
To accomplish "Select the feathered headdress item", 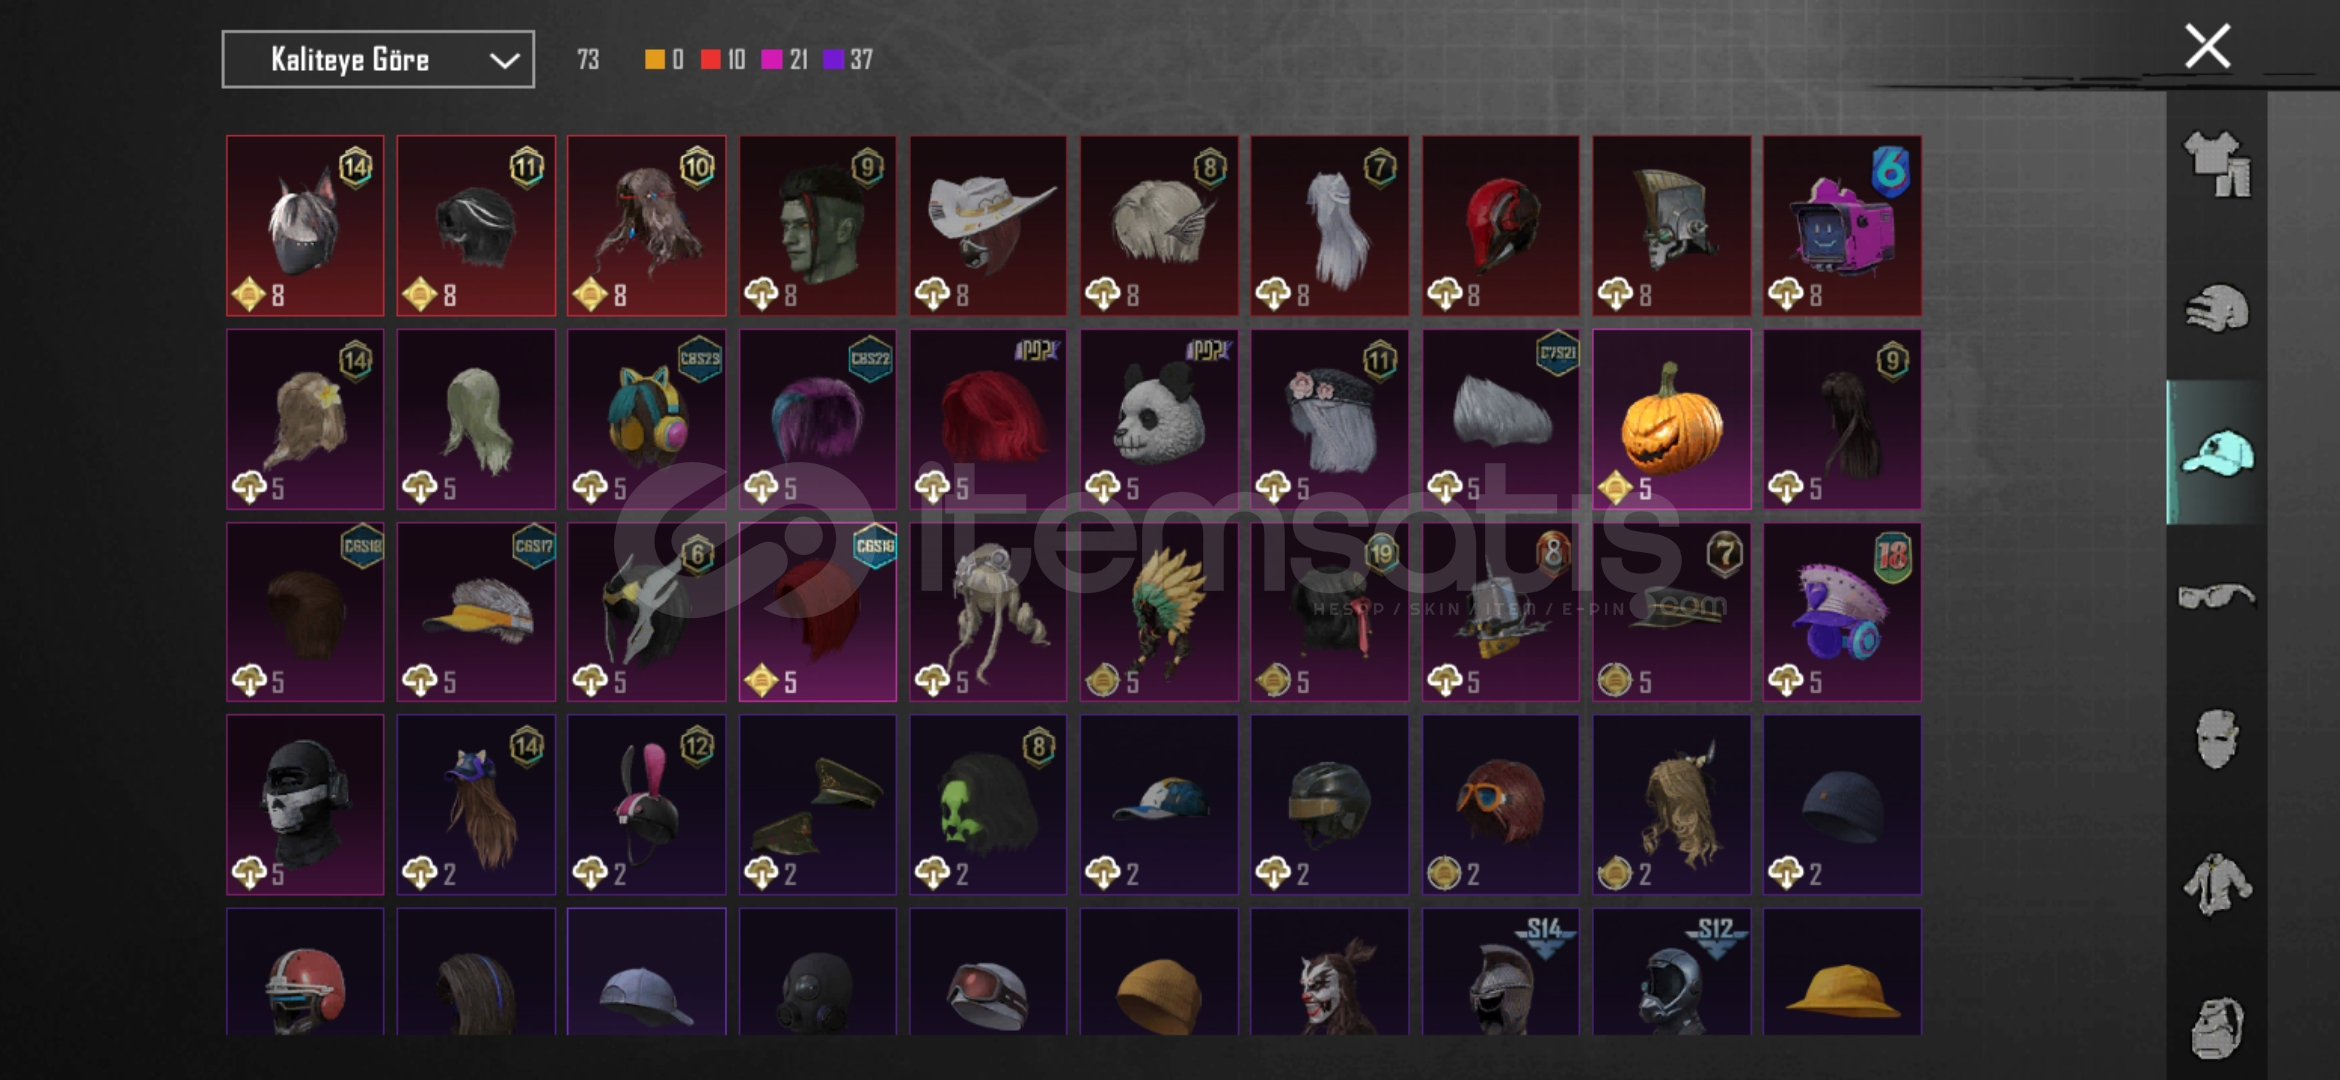I will tap(1159, 612).
